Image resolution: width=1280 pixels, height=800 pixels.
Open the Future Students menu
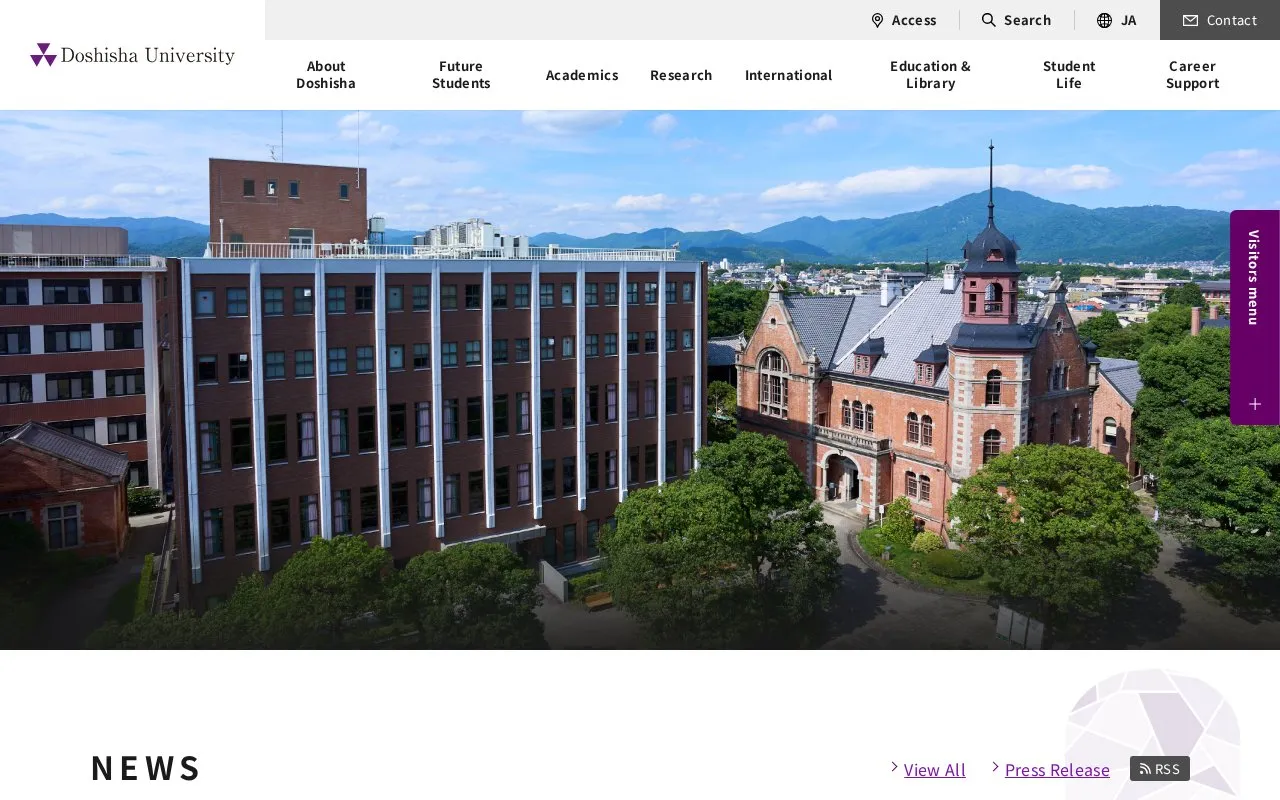461,75
